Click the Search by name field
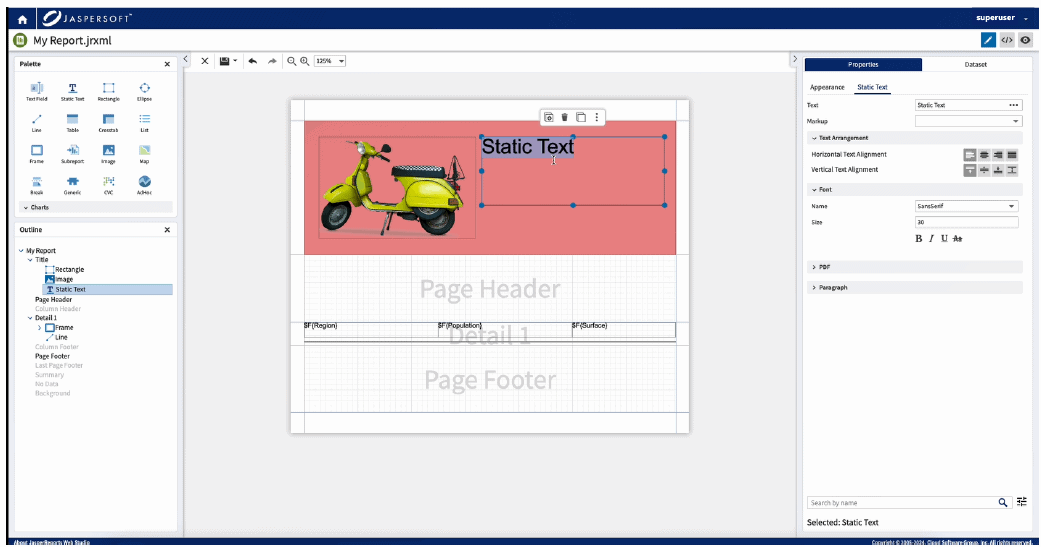1041x547 pixels. [x=900, y=502]
